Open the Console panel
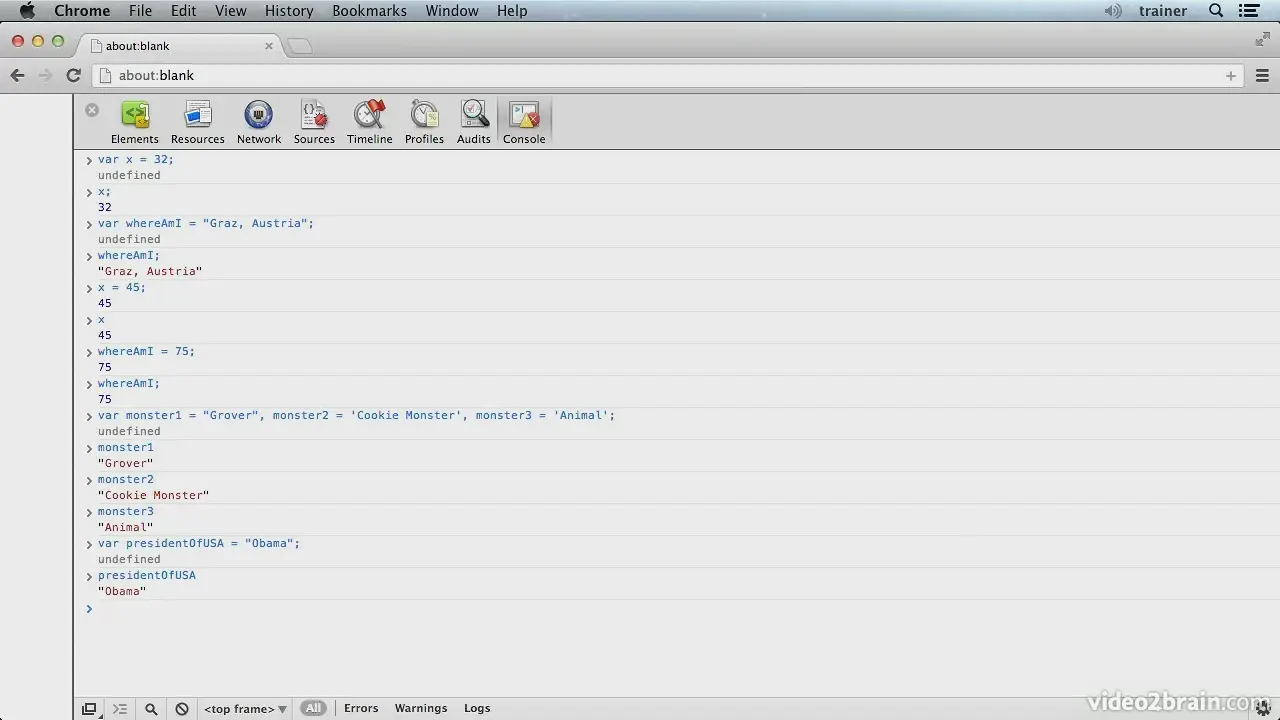 click(x=524, y=123)
